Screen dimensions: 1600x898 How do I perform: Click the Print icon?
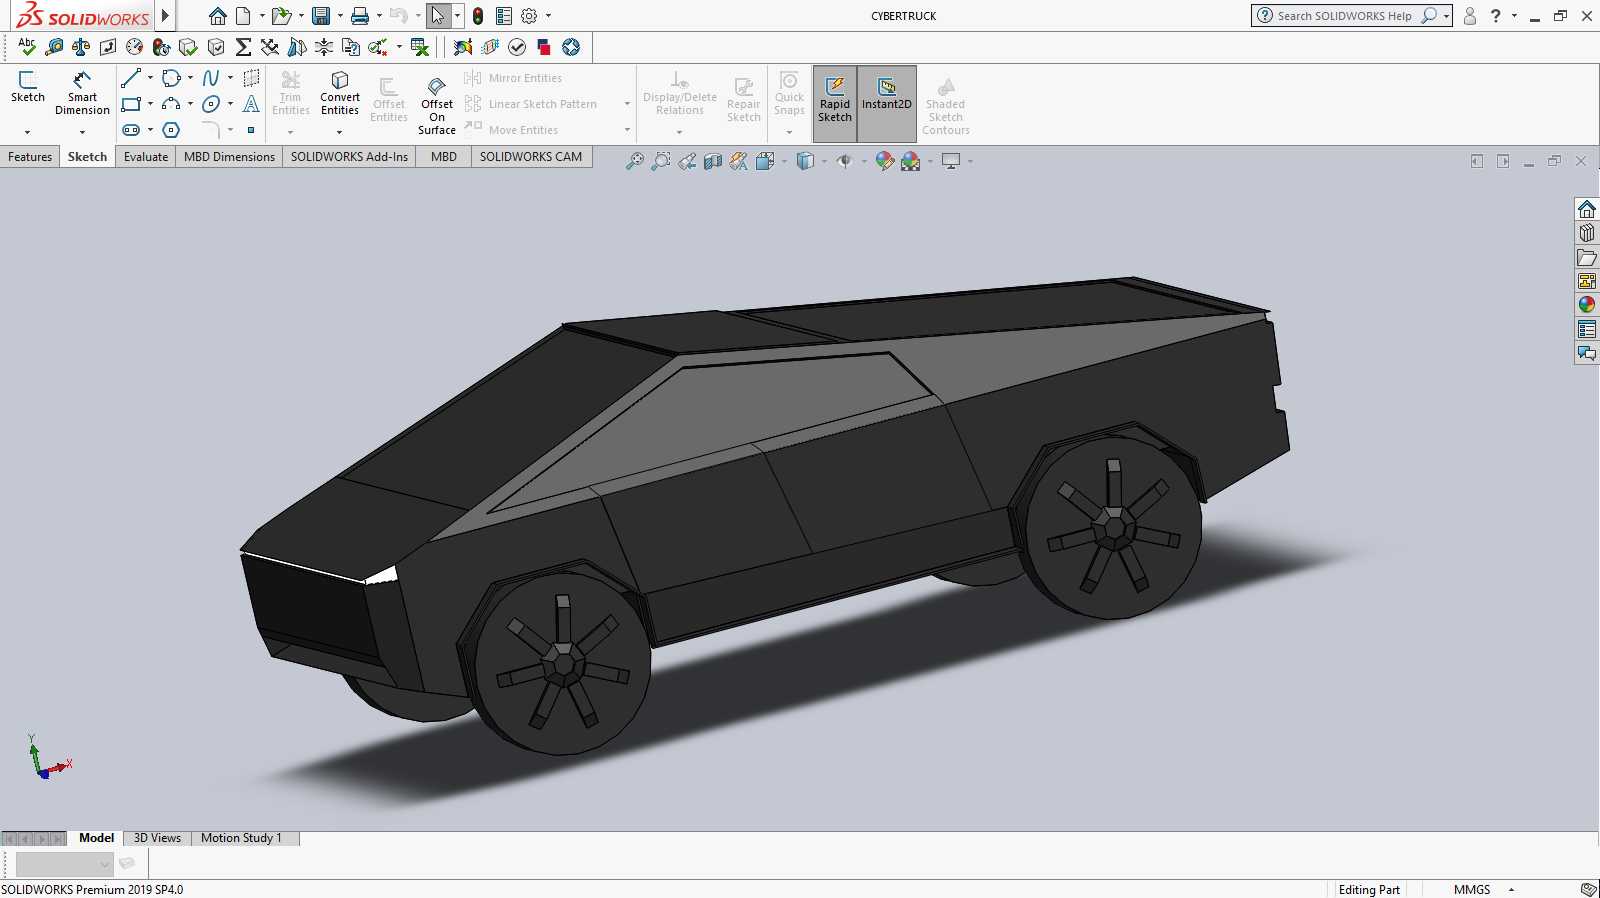coord(360,16)
